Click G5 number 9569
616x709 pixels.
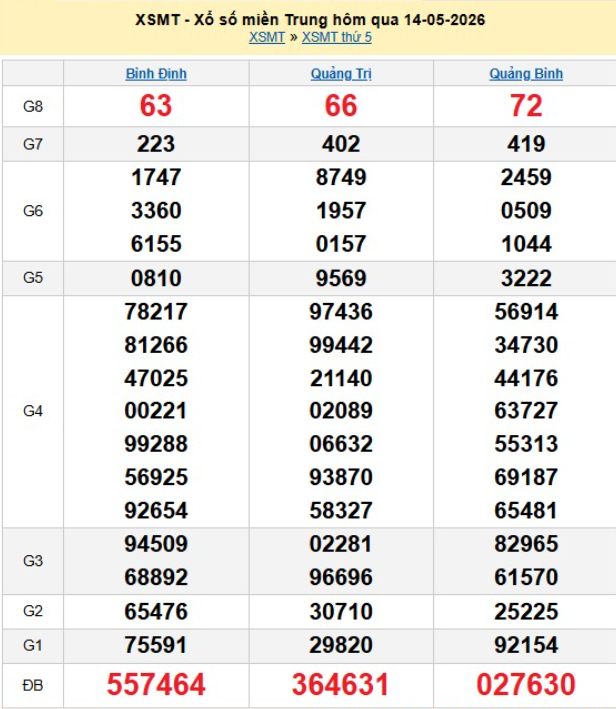341,278
